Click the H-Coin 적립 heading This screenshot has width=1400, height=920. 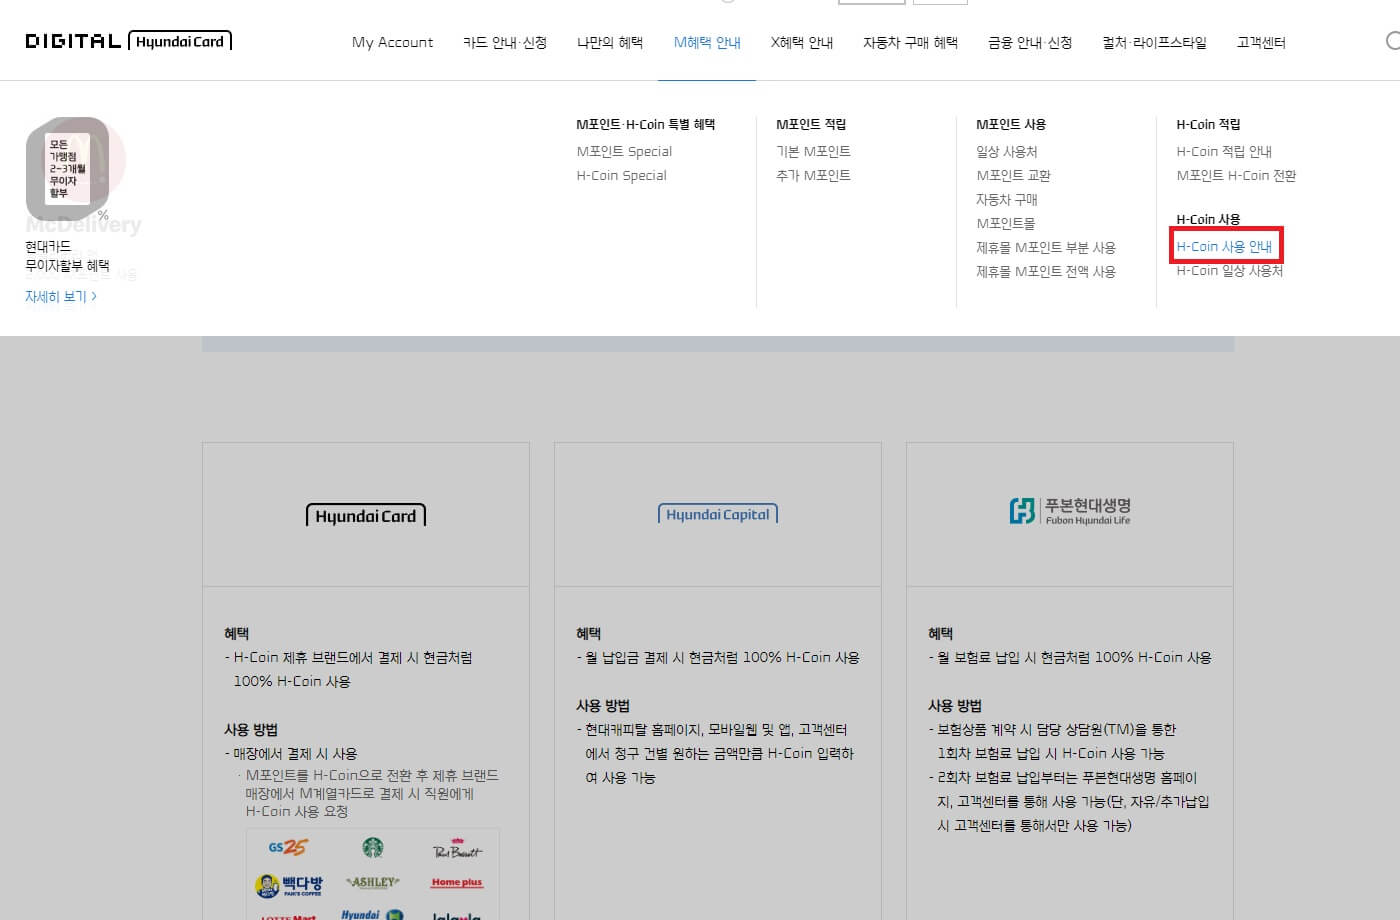[1208, 124]
